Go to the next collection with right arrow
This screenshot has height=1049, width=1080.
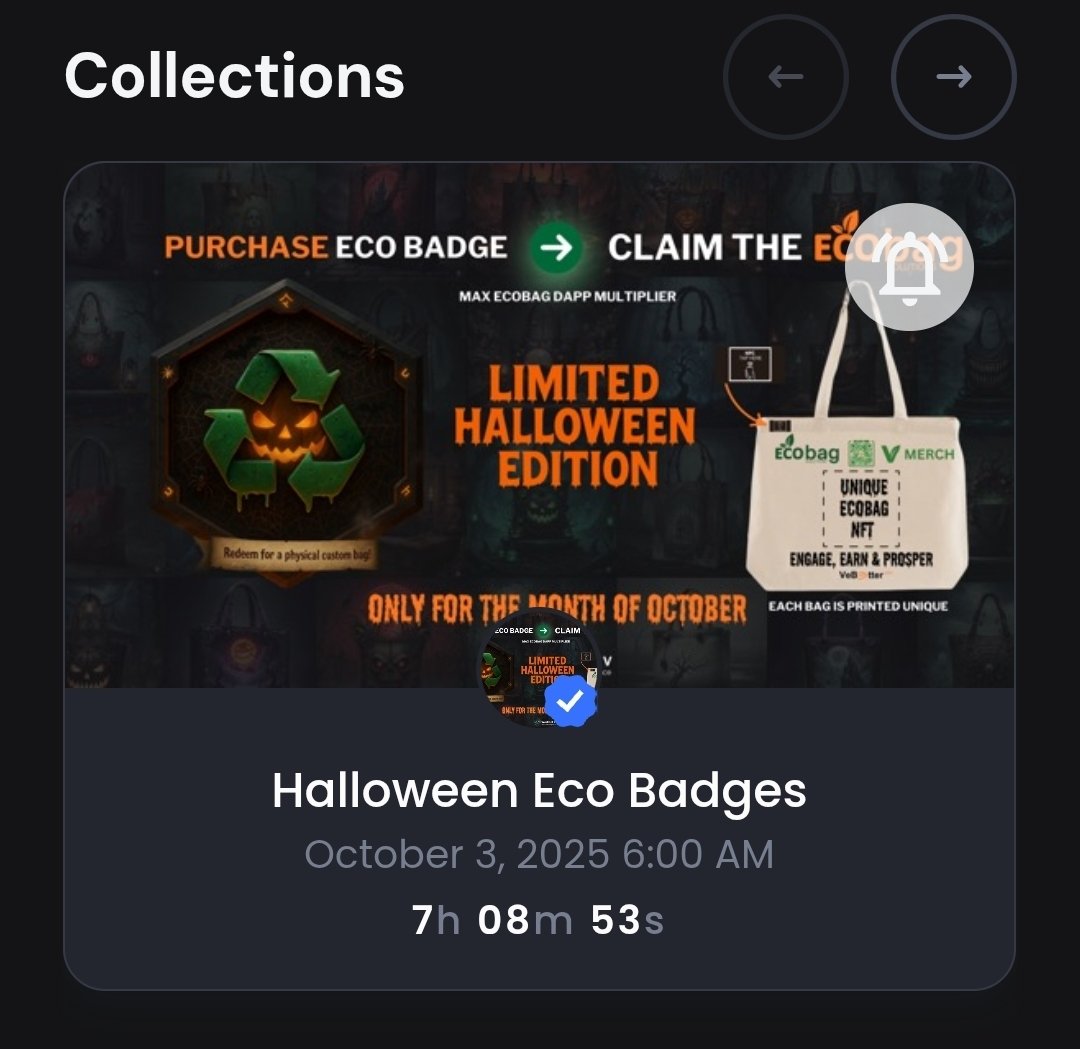(953, 77)
